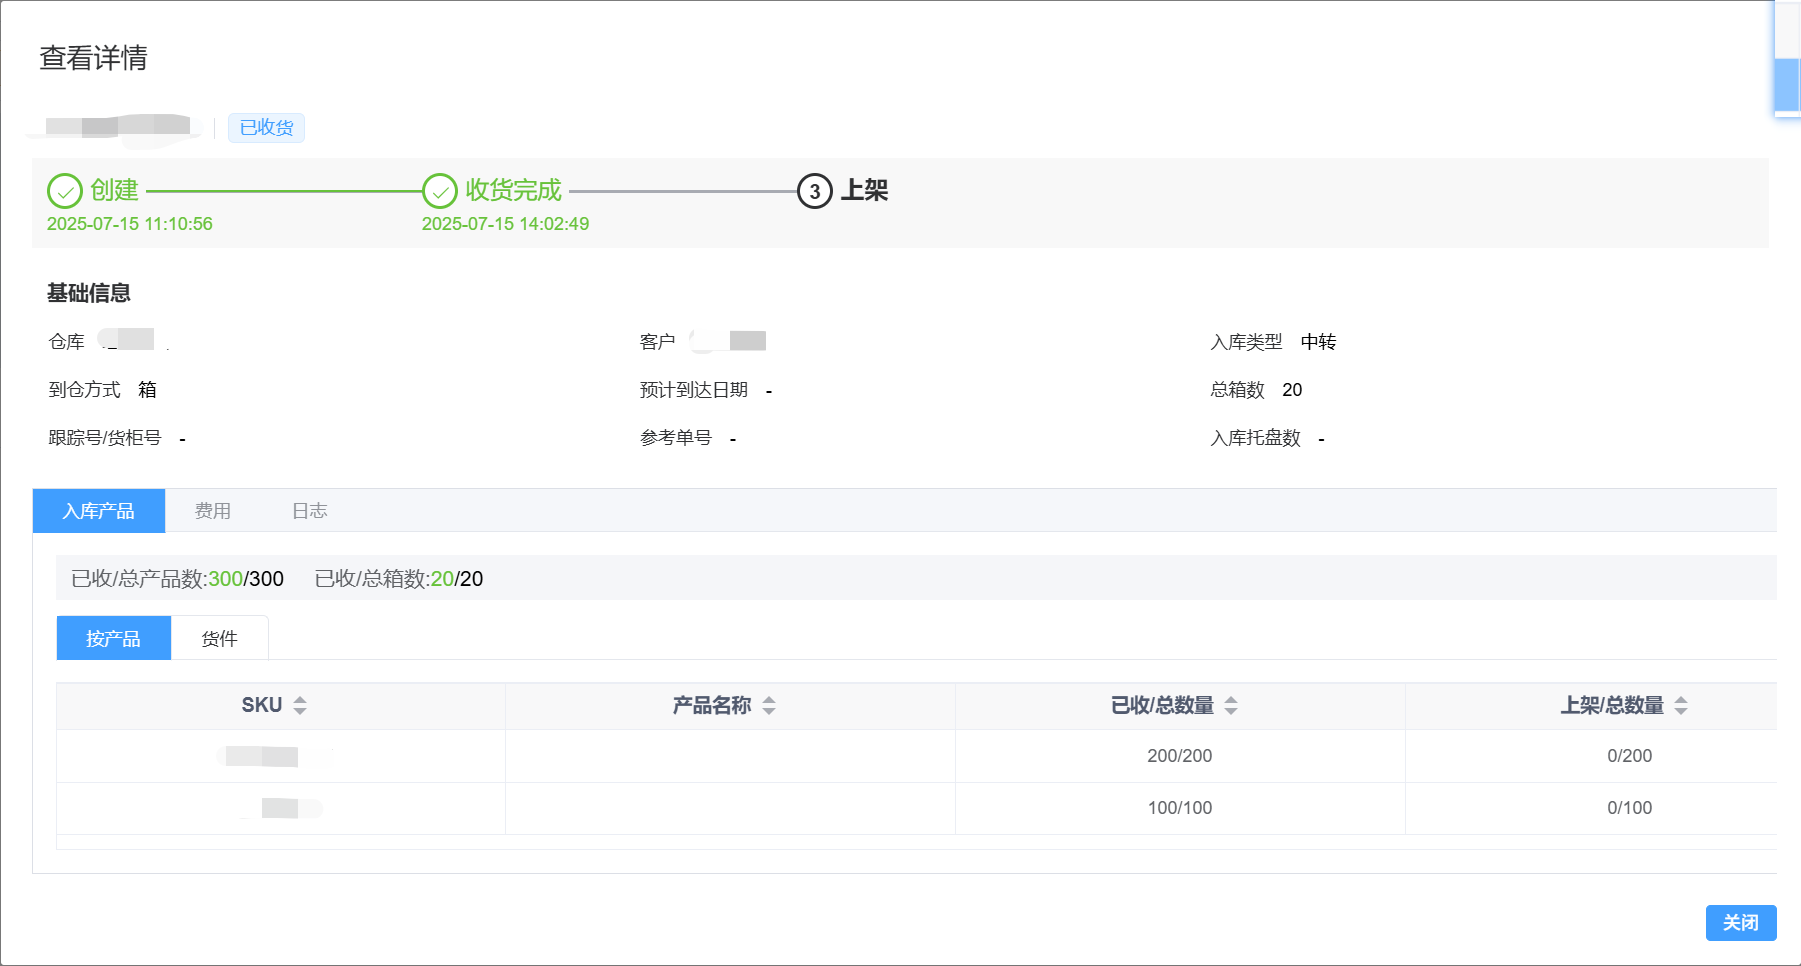Click the check circle icon beside 收货完成
This screenshot has width=1801, height=966.
tap(440, 190)
